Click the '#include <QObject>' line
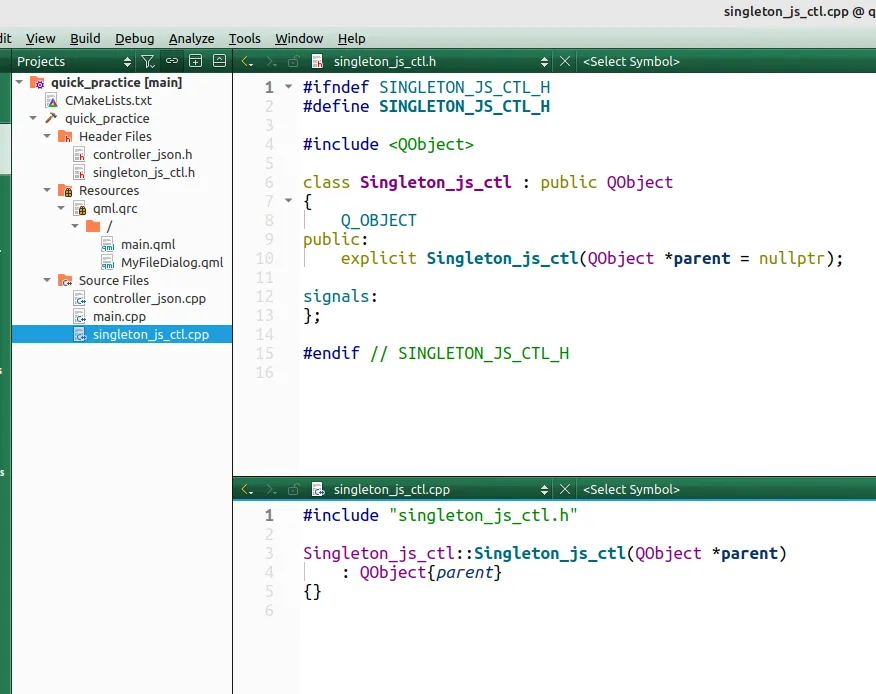This screenshot has width=876, height=694. (388, 144)
